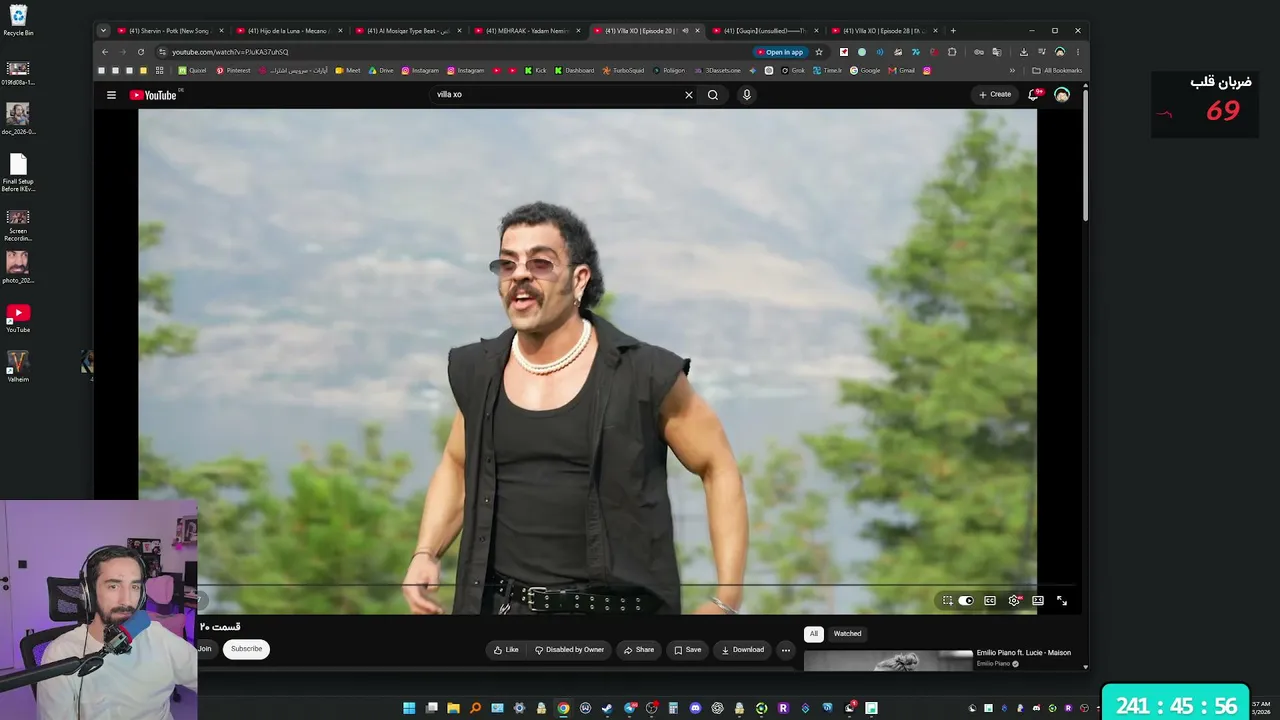Viewport: 1280px width, 720px height.
Task: Start voice search with the microphone
Action: [746, 95]
